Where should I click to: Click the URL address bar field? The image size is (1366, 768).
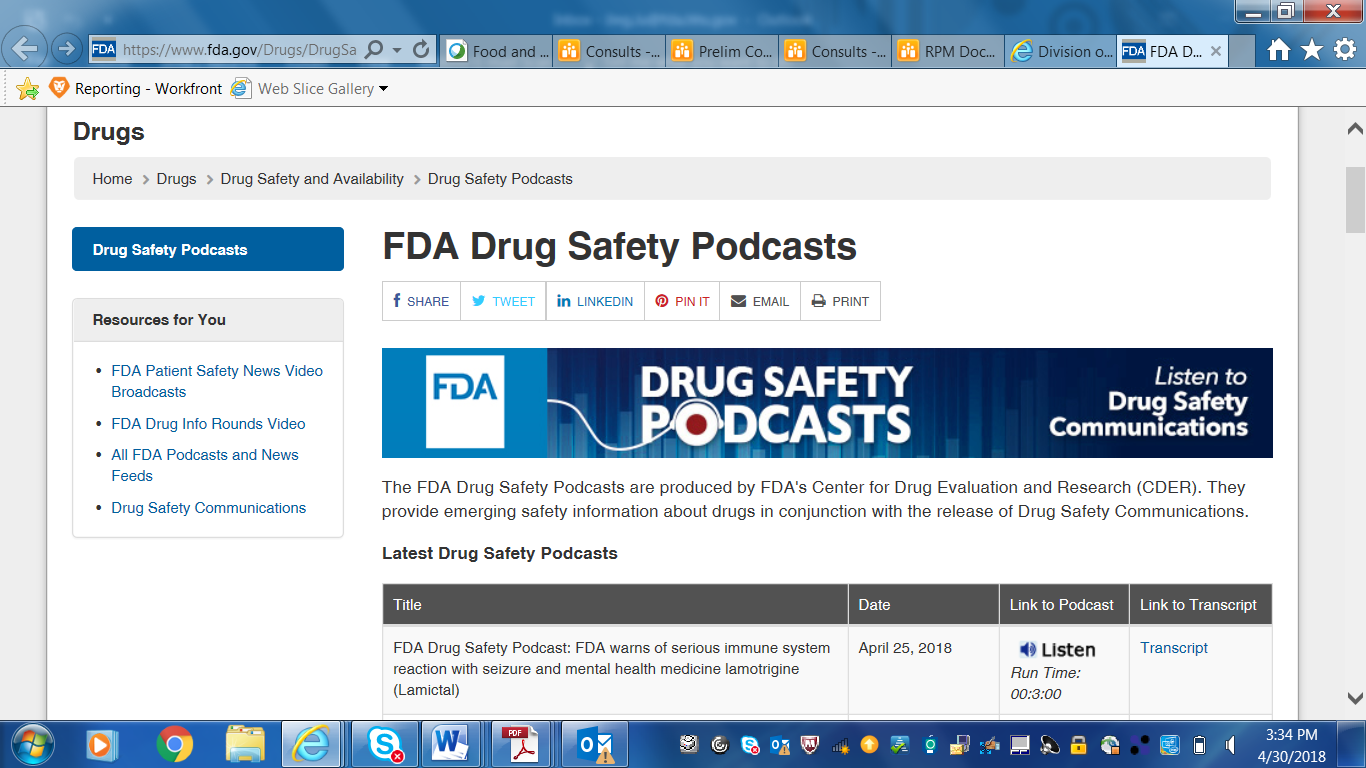tap(240, 50)
